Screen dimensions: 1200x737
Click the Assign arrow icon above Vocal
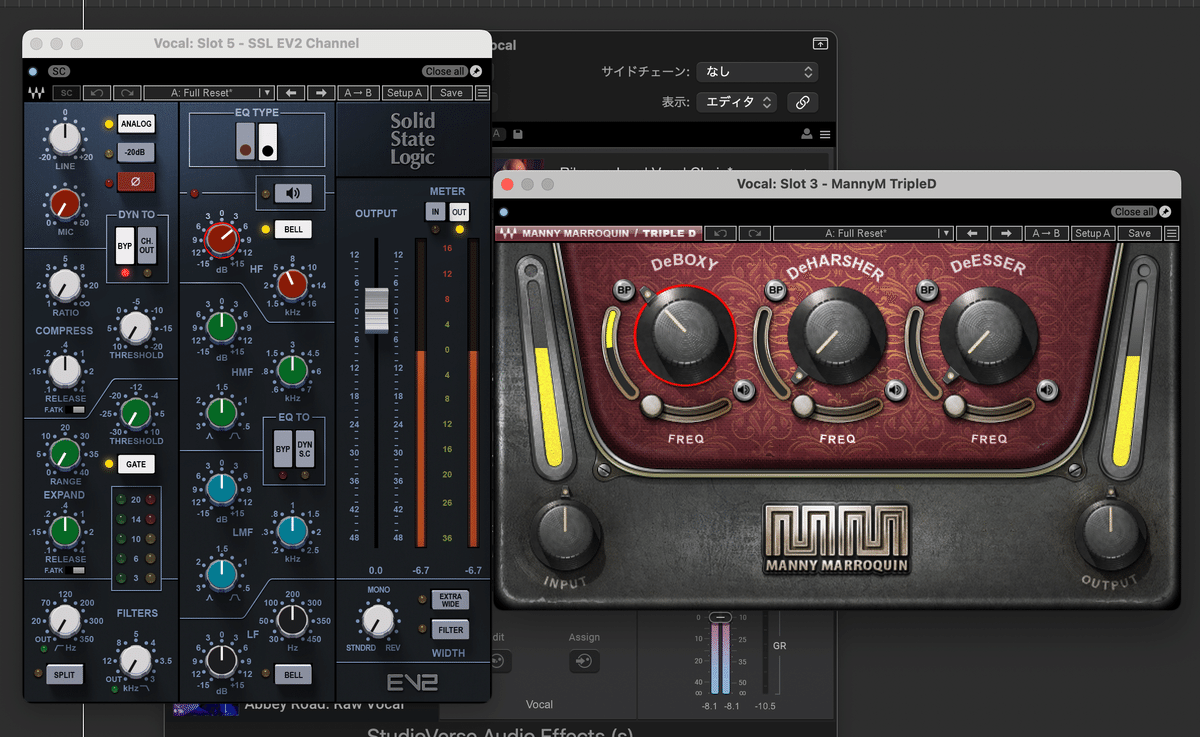(585, 661)
